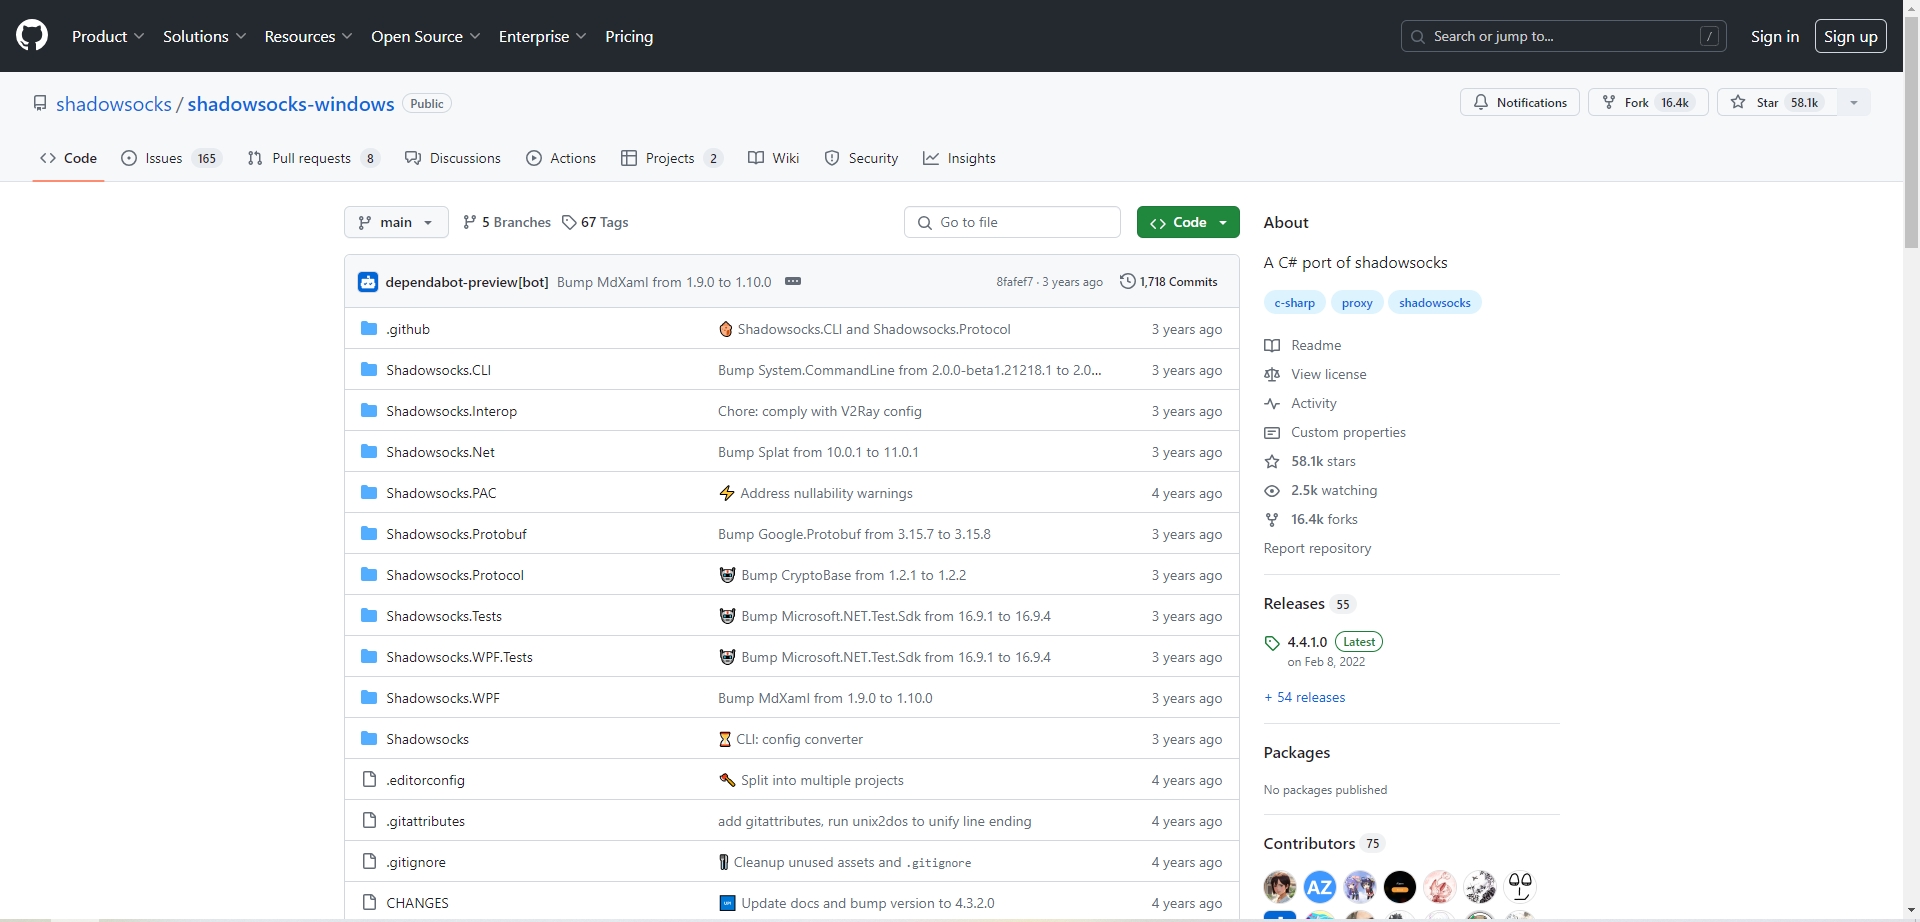This screenshot has height=922, width=1920.
Task: Expand the Solutions menu
Action: [x=204, y=36]
